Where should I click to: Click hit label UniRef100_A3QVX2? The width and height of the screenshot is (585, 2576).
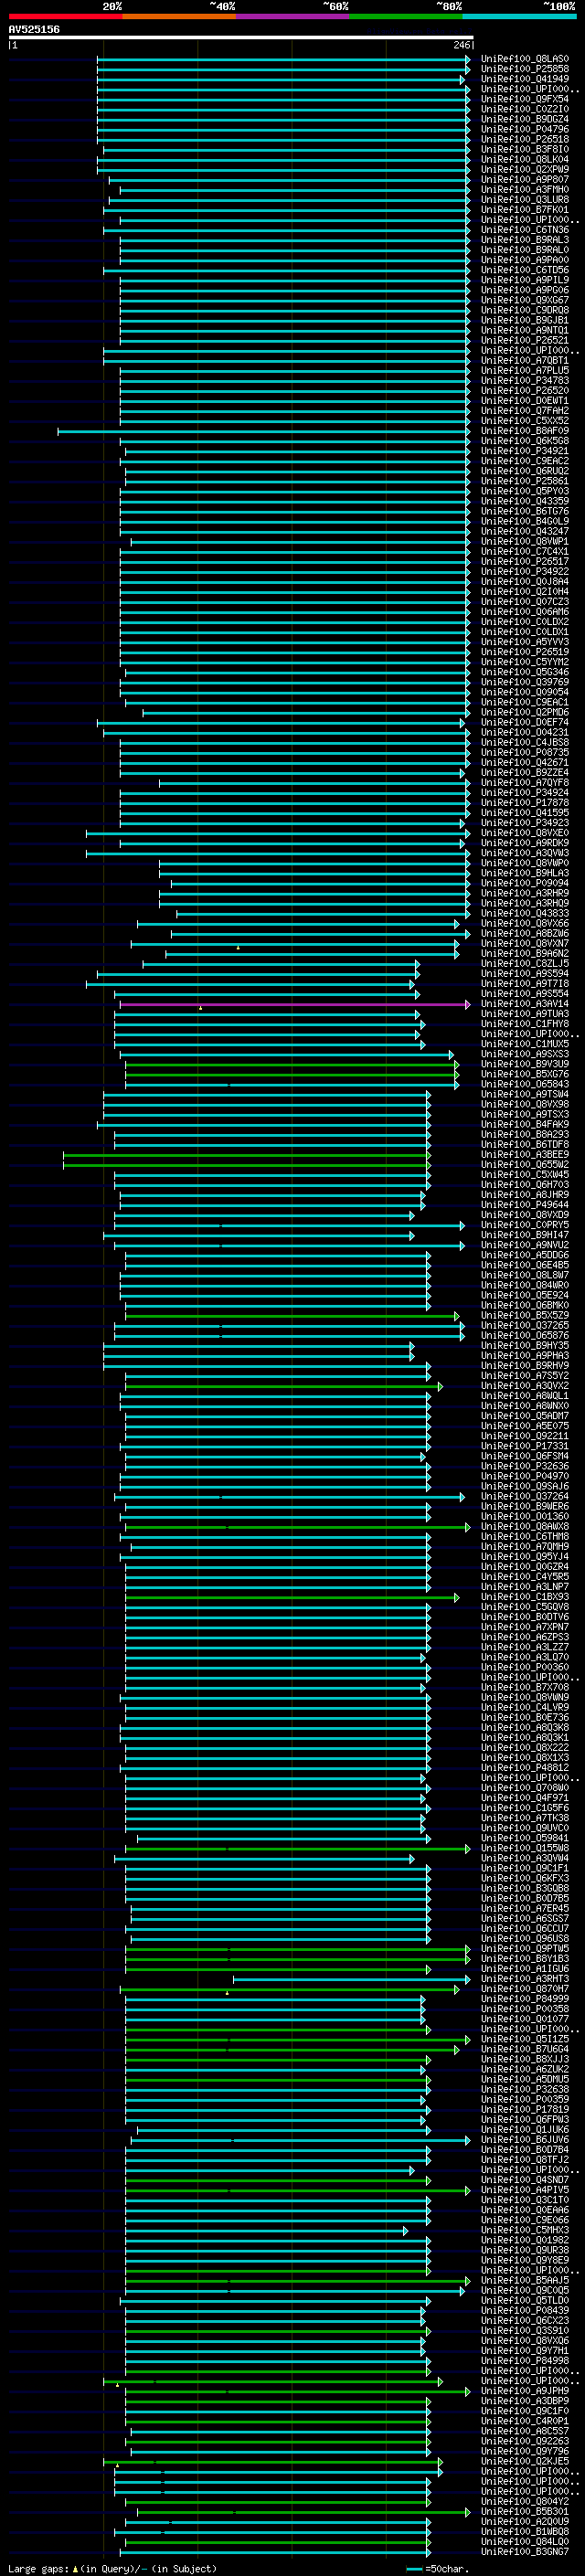pyautogui.click(x=524, y=1386)
